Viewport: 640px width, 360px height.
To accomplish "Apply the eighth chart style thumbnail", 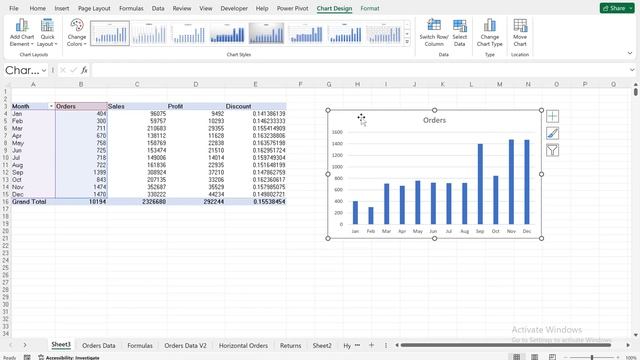I will click(x=384, y=33).
